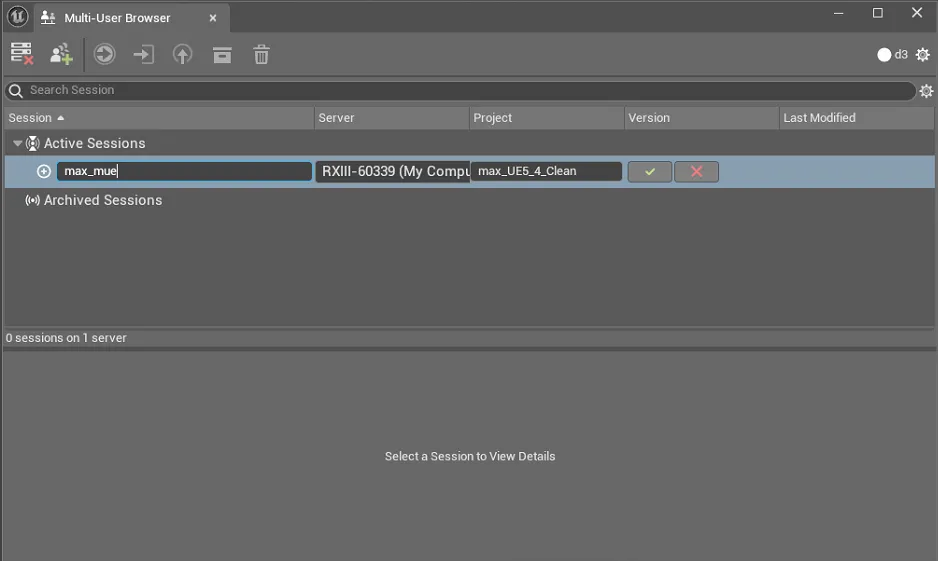Image resolution: width=938 pixels, height=561 pixels.
Task: Select the Archived Sessions group
Action: (x=102, y=200)
